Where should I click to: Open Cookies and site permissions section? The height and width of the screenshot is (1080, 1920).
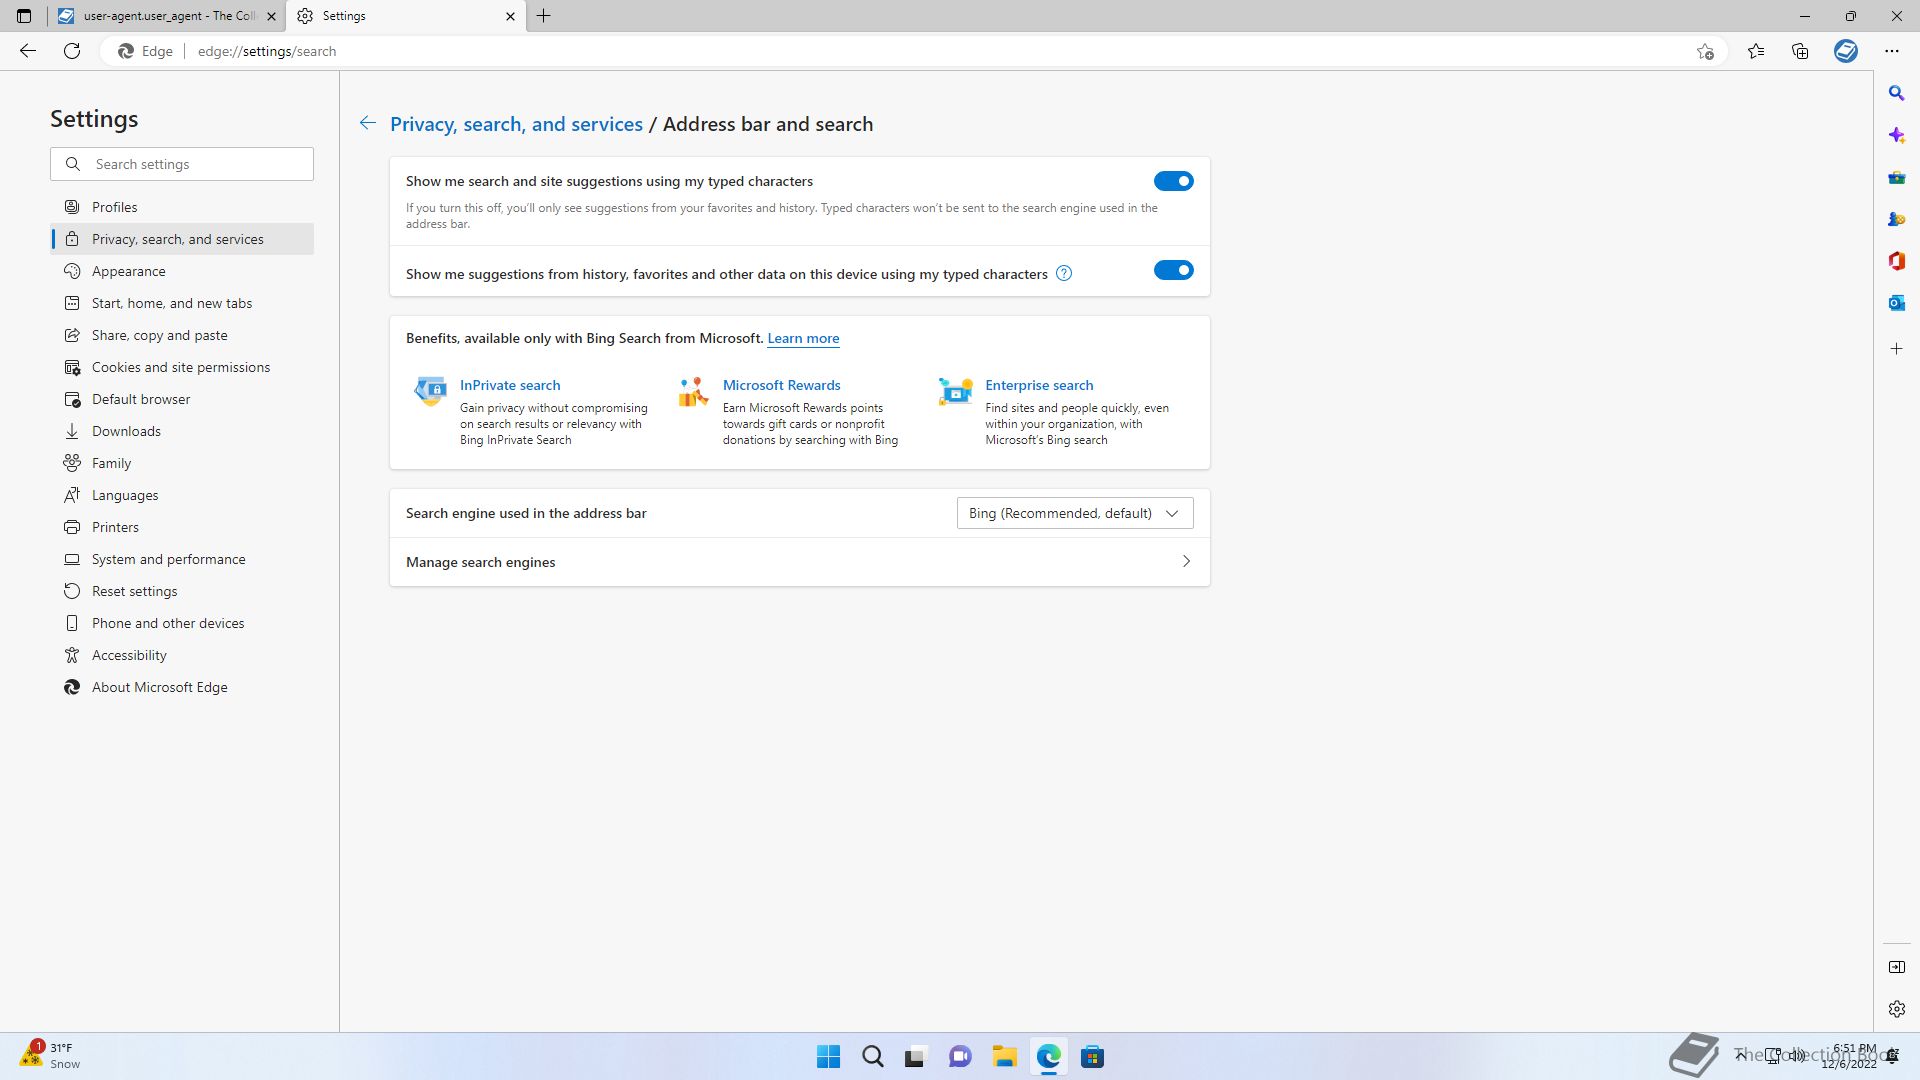click(x=182, y=367)
